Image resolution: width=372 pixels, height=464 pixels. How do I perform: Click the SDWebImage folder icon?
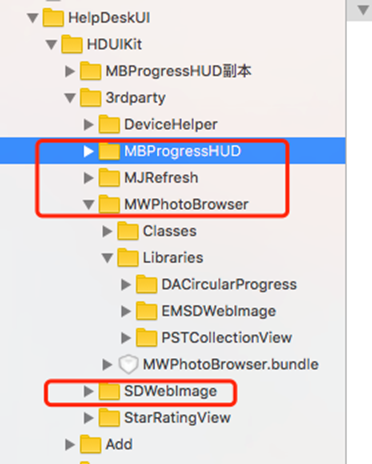coord(109,391)
